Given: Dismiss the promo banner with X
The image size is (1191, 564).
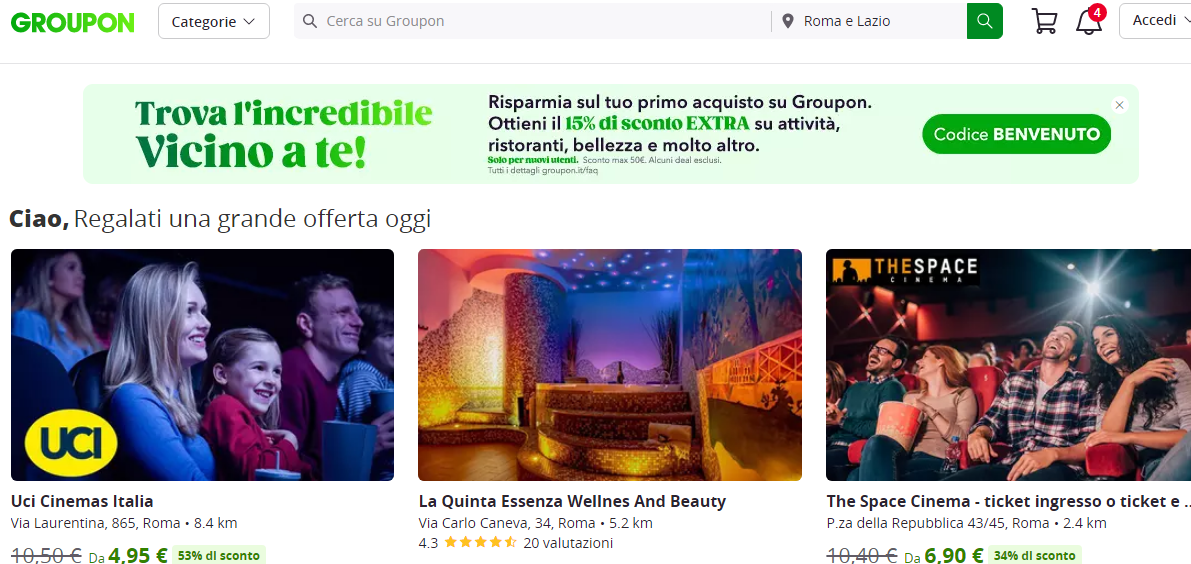Looking at the screenshot, I should point(1119,106).
